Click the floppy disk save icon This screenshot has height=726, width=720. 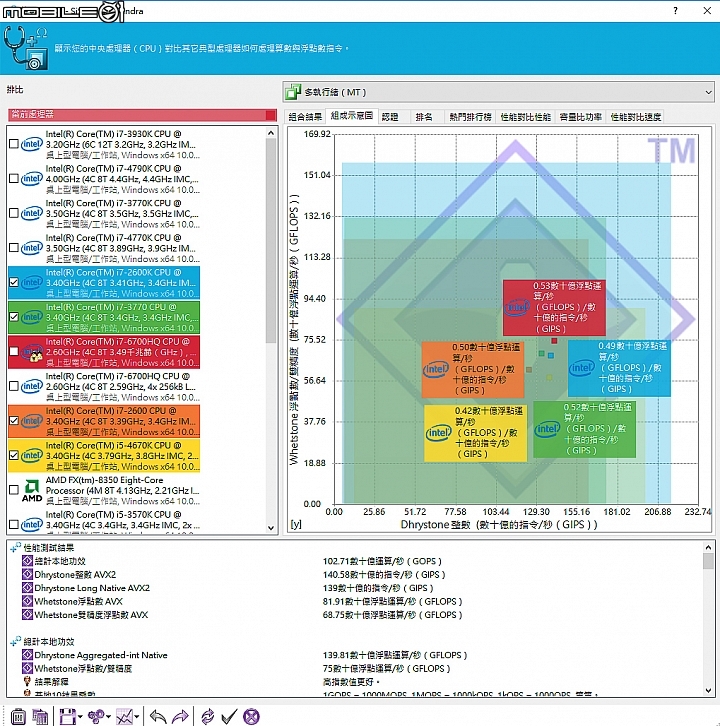pyautogui.click(x=68, y=716)
